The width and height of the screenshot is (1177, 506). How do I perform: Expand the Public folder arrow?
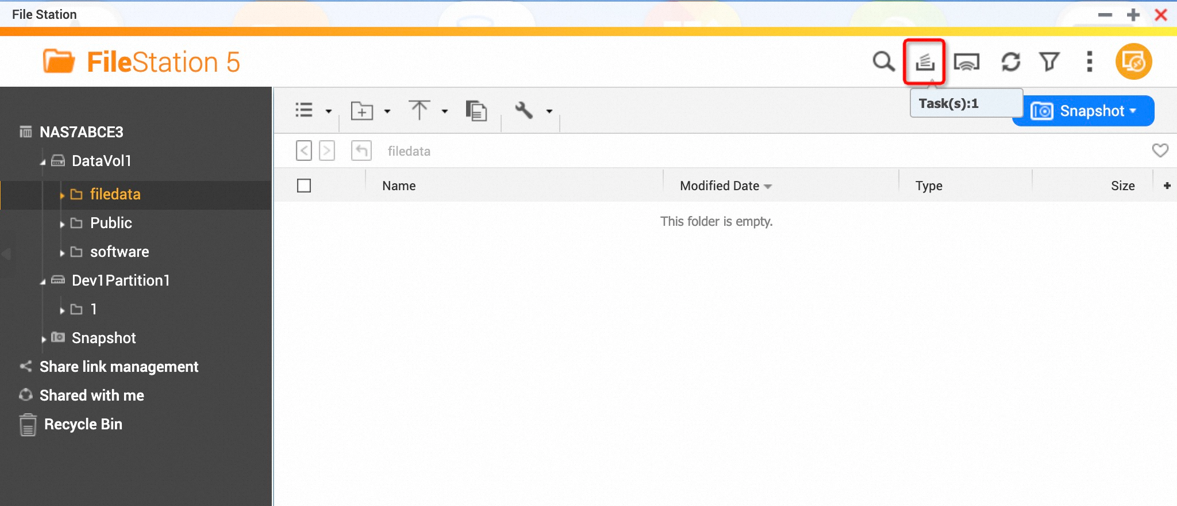[62, 224]
